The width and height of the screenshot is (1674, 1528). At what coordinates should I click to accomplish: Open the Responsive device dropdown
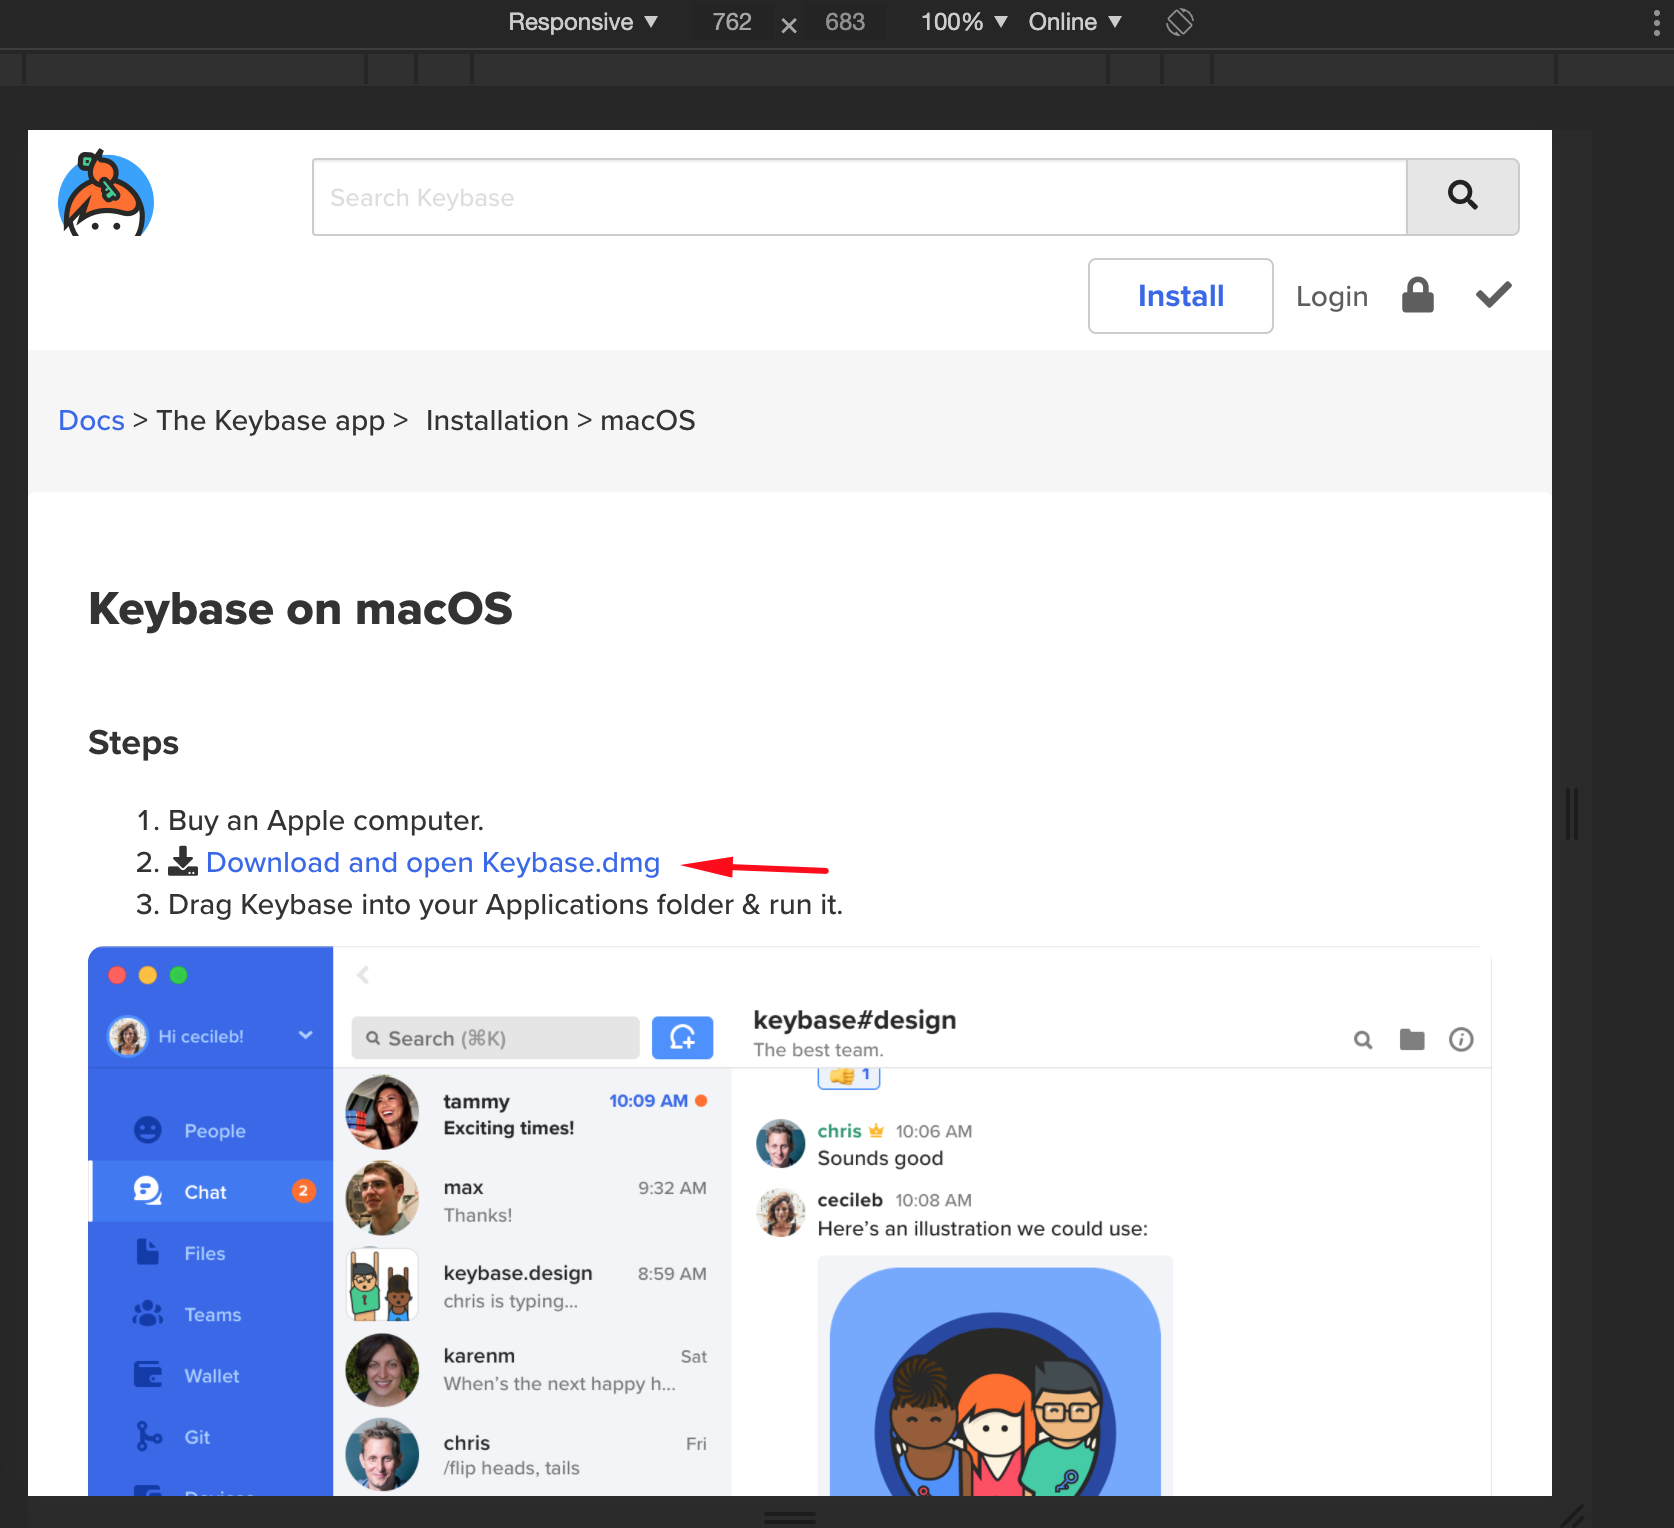click(x=582, y=22)
